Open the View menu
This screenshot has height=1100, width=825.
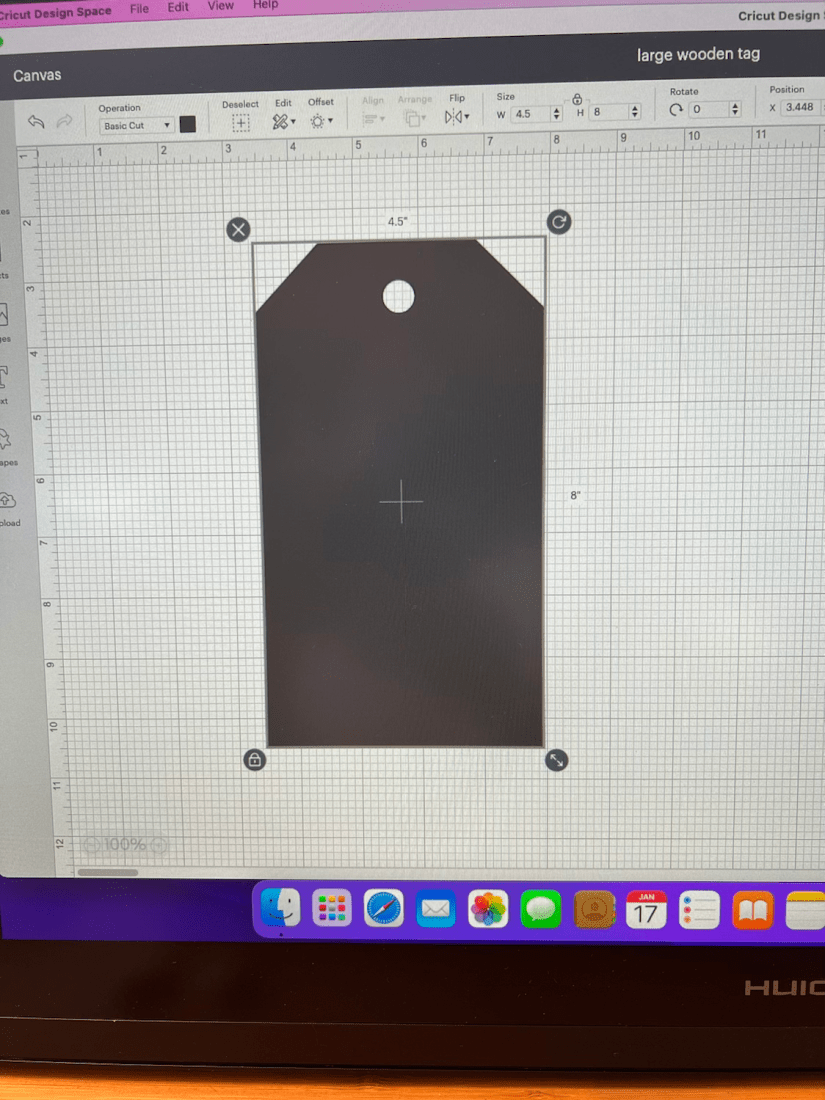220,6
